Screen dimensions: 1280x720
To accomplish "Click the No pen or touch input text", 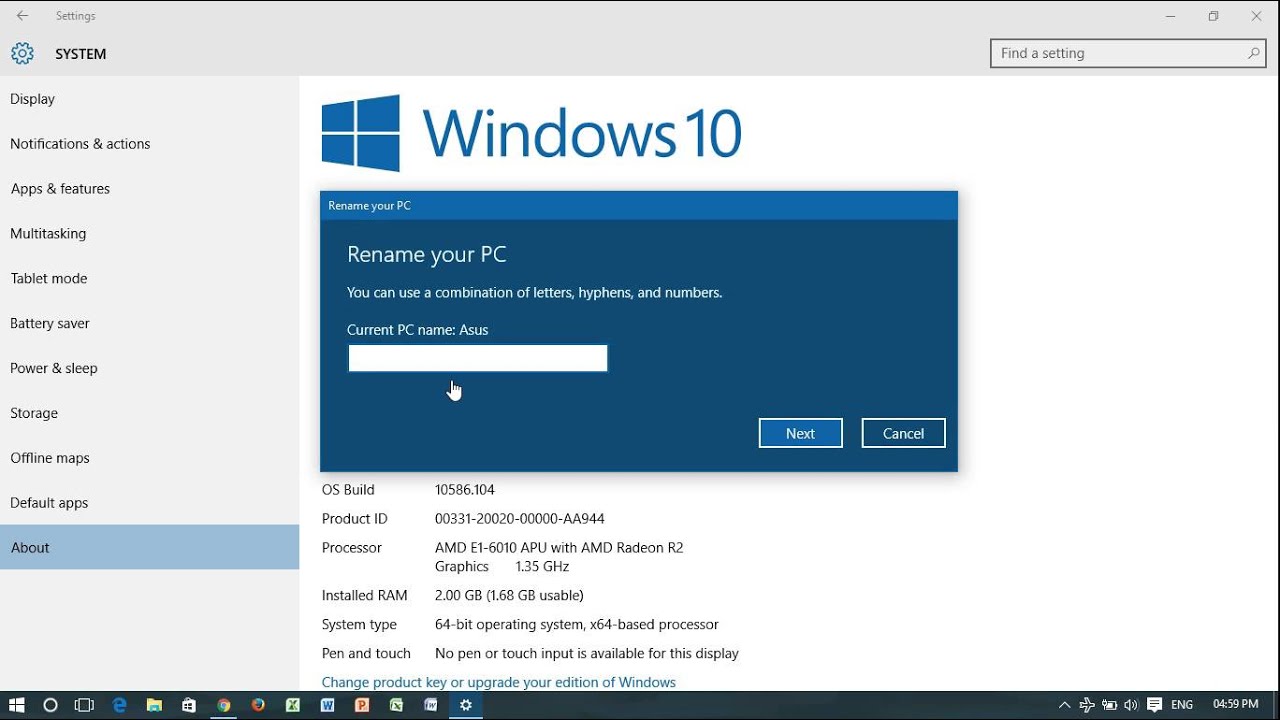I will tap(587, 653).
